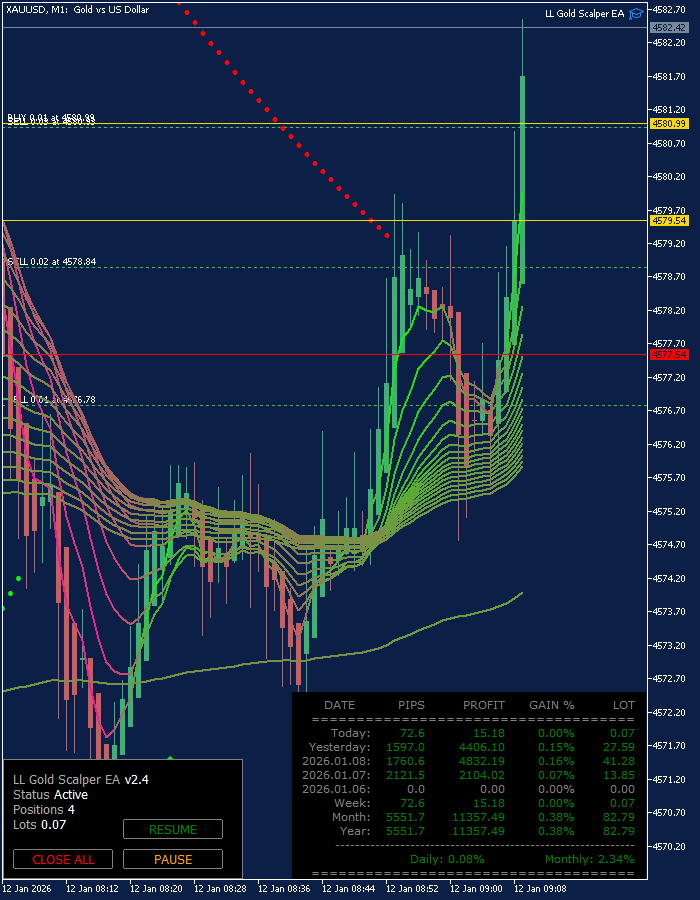Click the Monthly: 2.34% summary text
This screenshot has height=900, width=700.
(x=590, y=859)
